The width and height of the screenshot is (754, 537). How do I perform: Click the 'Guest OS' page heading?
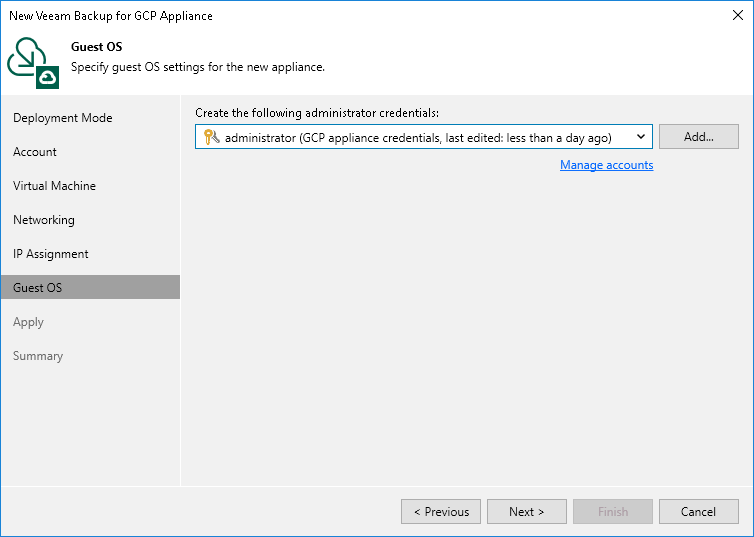coord(97,47)
